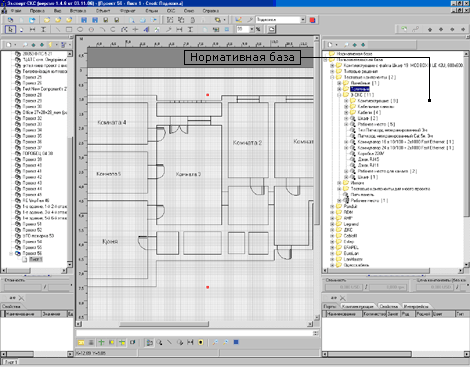Viewport: 470px width, 367px height.
Task: Expand the ДКС folder node
Action: (332, 230)
